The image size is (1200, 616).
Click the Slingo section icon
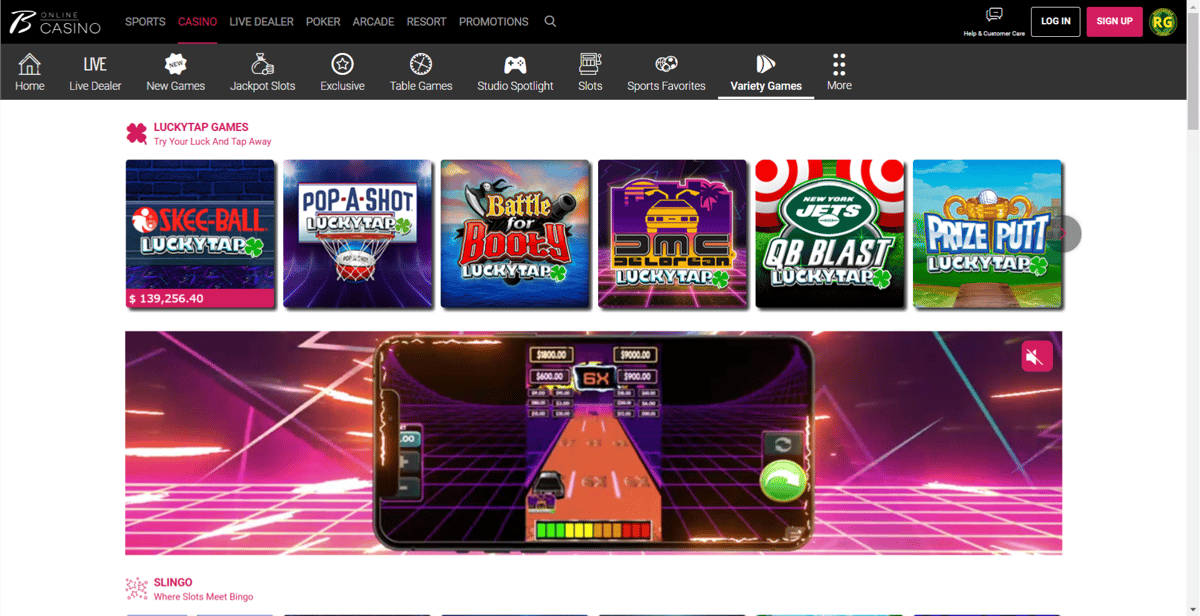point(136,588)
